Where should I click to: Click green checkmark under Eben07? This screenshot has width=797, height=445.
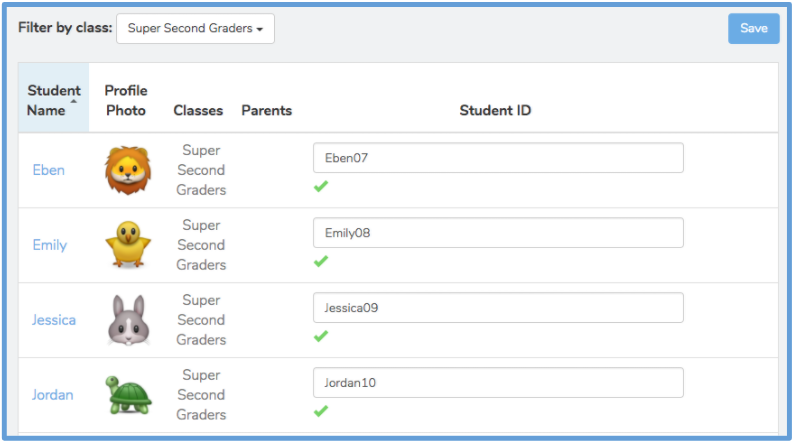[321, 187]
